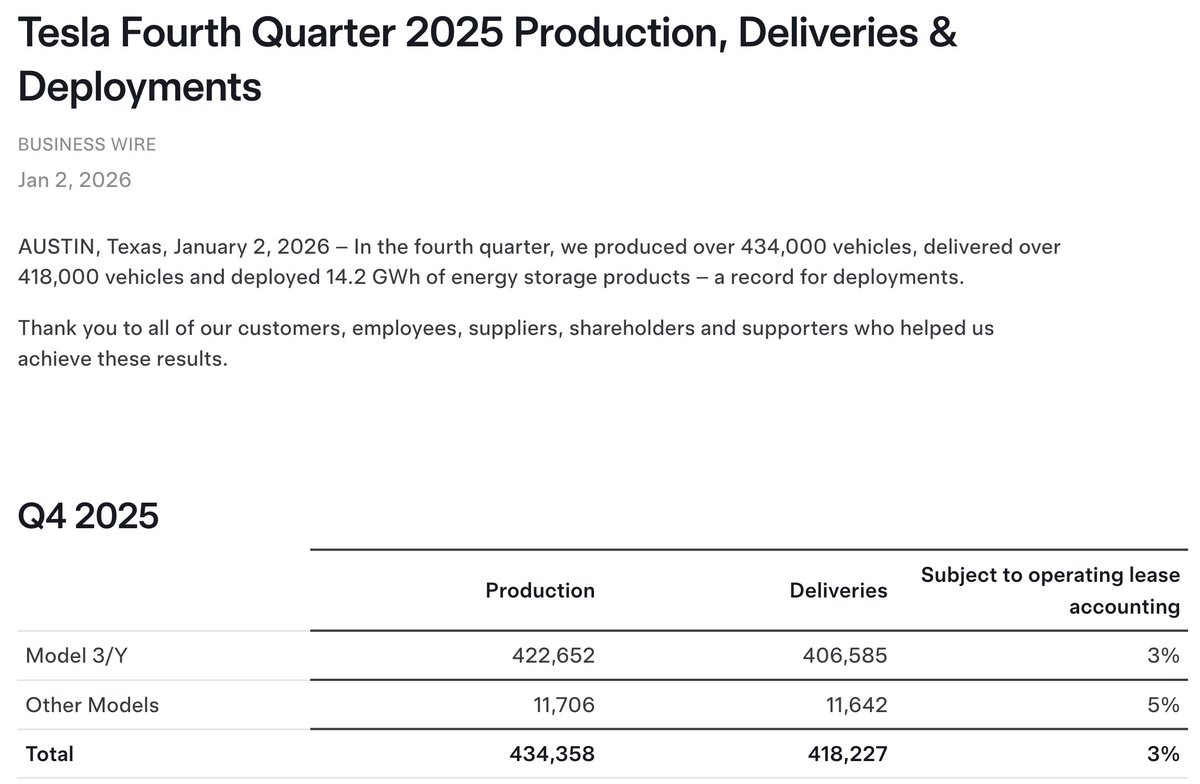Viewport: 1200px width, 784px height.
Task: Click the 5% lease accounting cell
Action: point(1163,705)
